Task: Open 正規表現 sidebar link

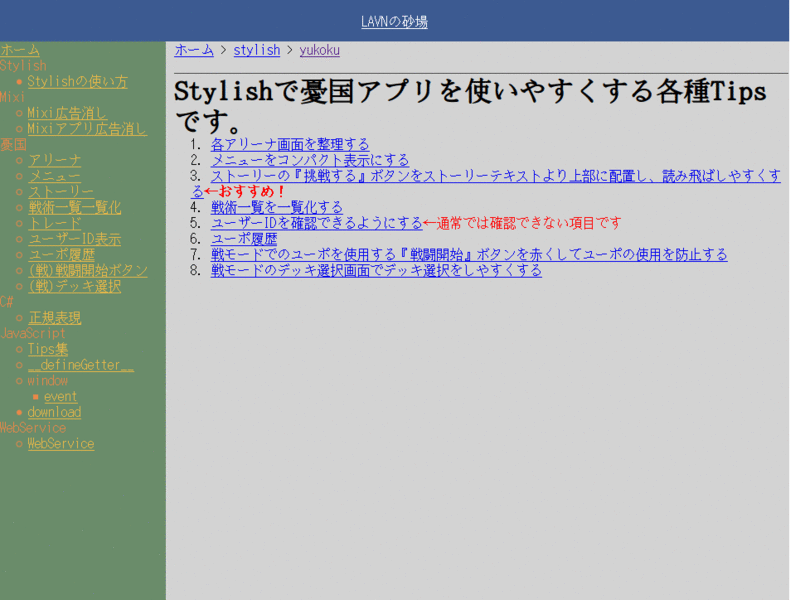Action: pyautogui.click(x=55, y=318)
